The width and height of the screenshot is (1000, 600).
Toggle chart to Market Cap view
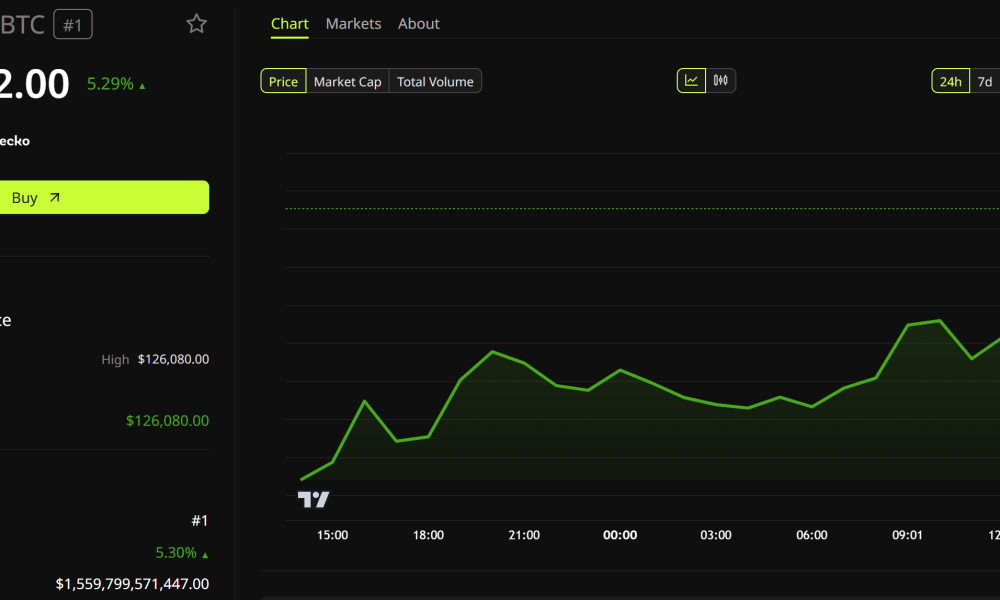point(347,81)
